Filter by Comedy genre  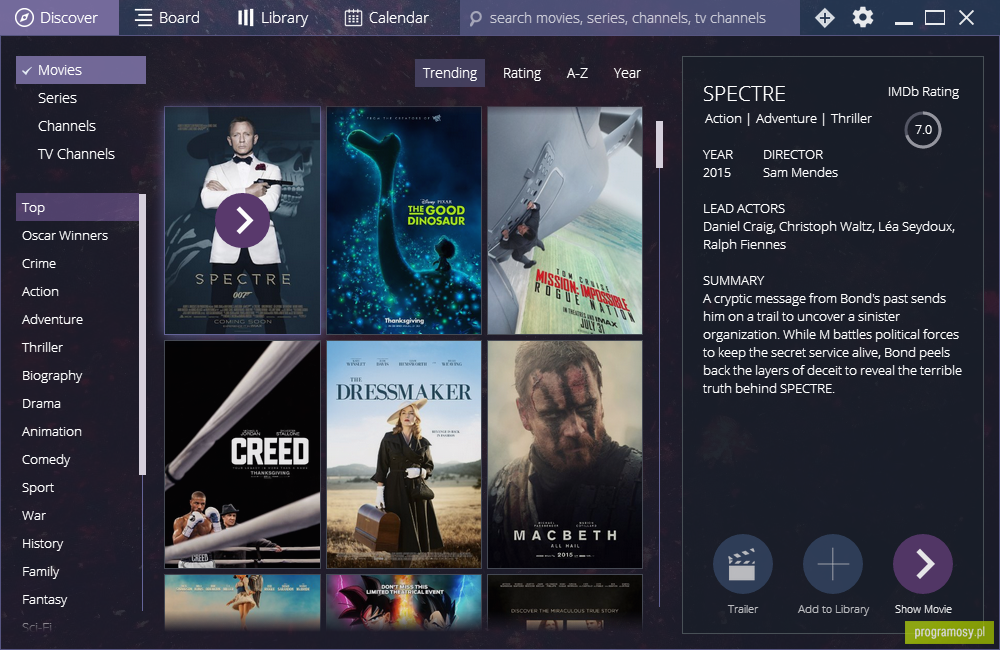coord(46,460)
